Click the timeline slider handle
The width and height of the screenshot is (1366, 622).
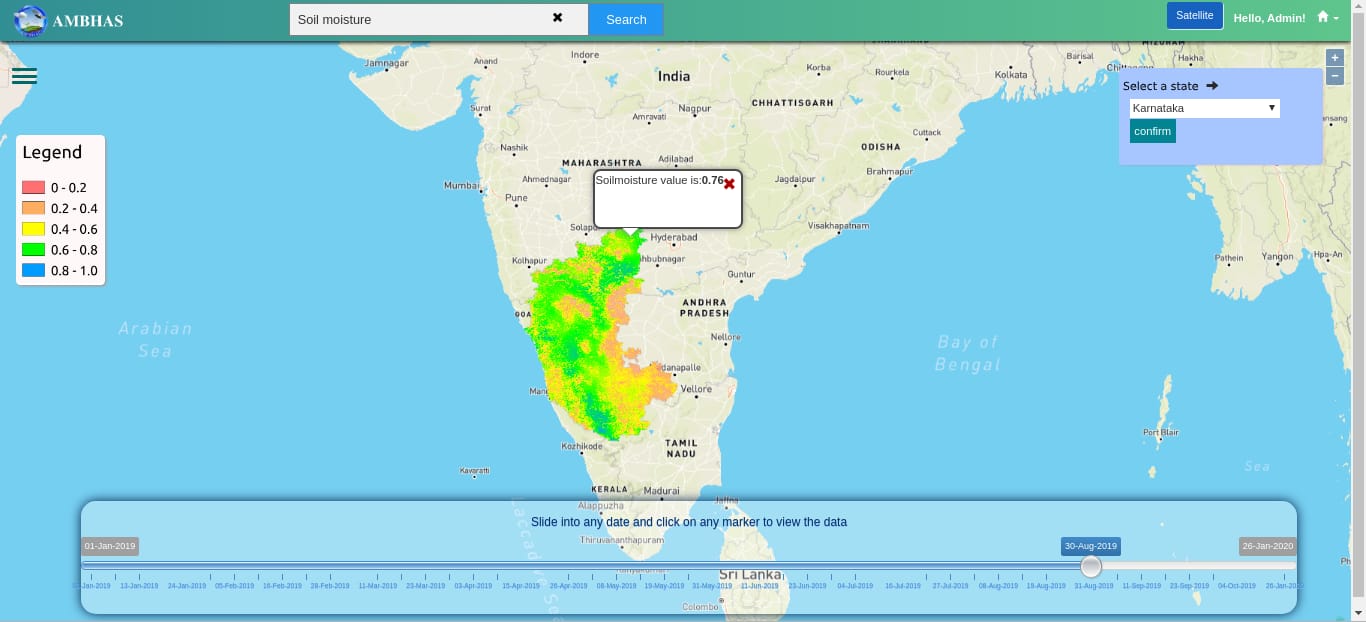[1091, 567]
